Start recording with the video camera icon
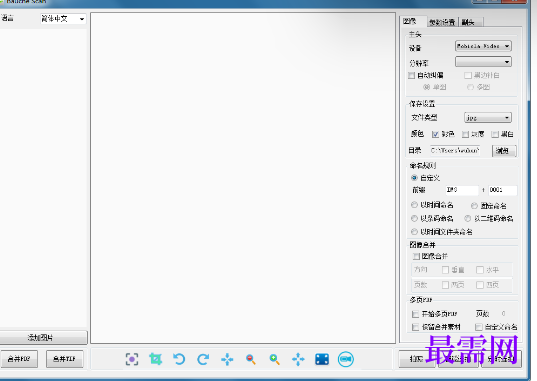537x381 pixels. (346, 359)
